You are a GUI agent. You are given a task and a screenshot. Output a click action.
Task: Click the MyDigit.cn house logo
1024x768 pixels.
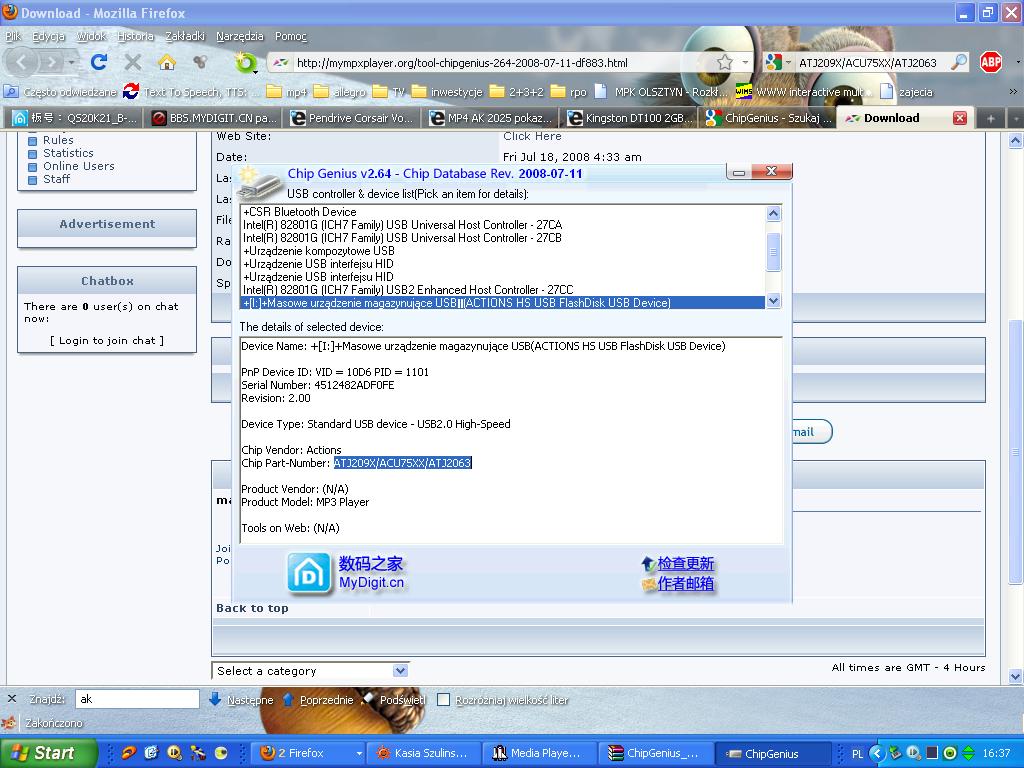(310, 574)
